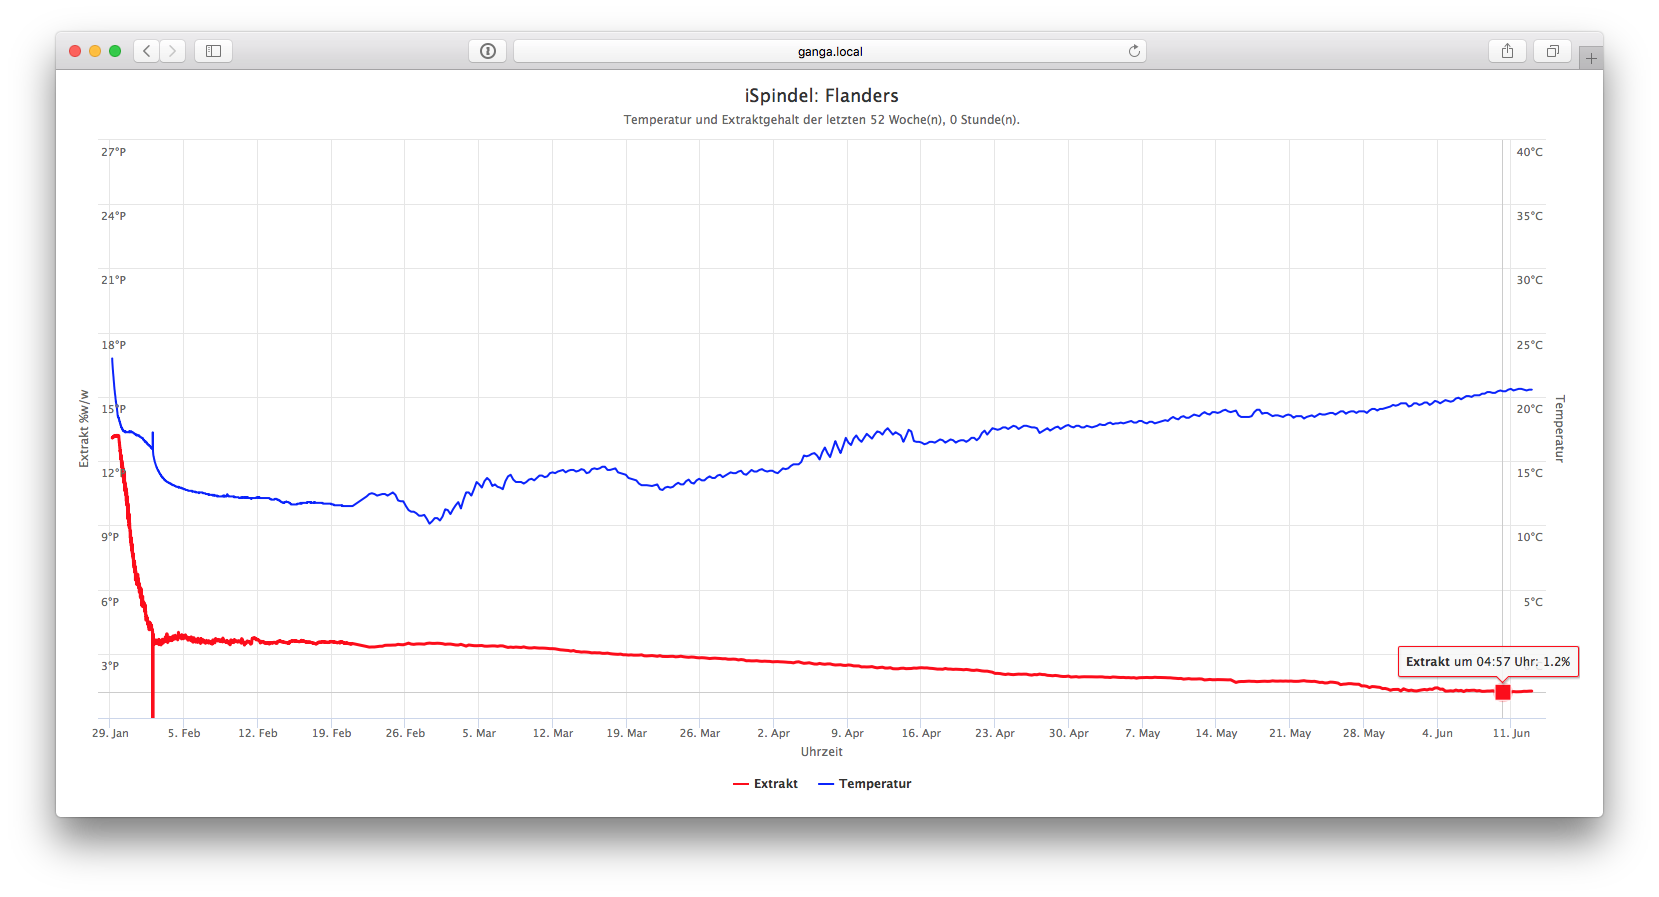Screen dimensions: 1659x897
Task: Click the red square marker on the Extrakt line
Action: pyautogui.click(x=1502, y=692)
